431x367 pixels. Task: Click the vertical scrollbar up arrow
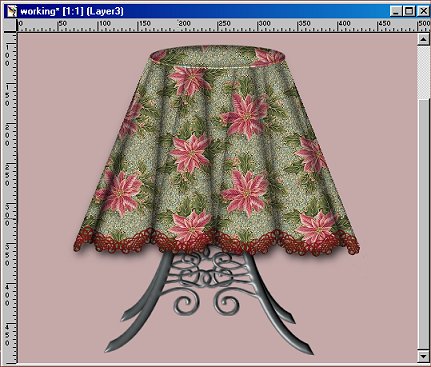[x=423, y=40]
